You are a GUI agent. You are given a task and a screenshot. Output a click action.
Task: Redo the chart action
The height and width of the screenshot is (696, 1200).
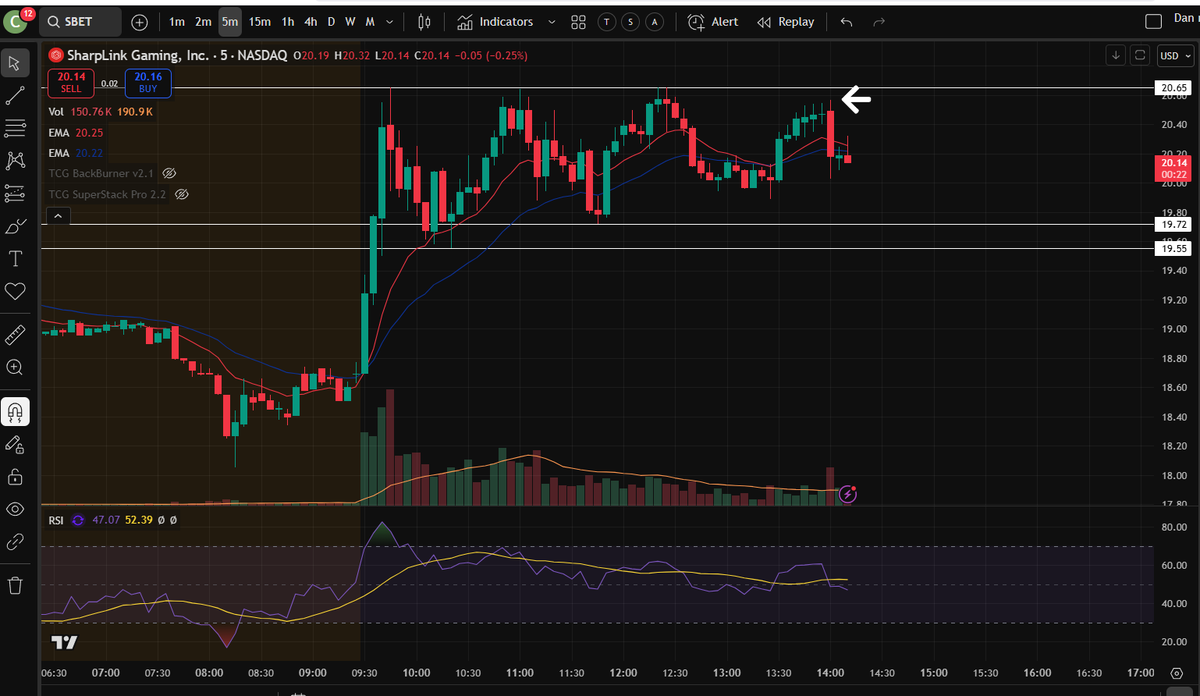tap(880, 21)
